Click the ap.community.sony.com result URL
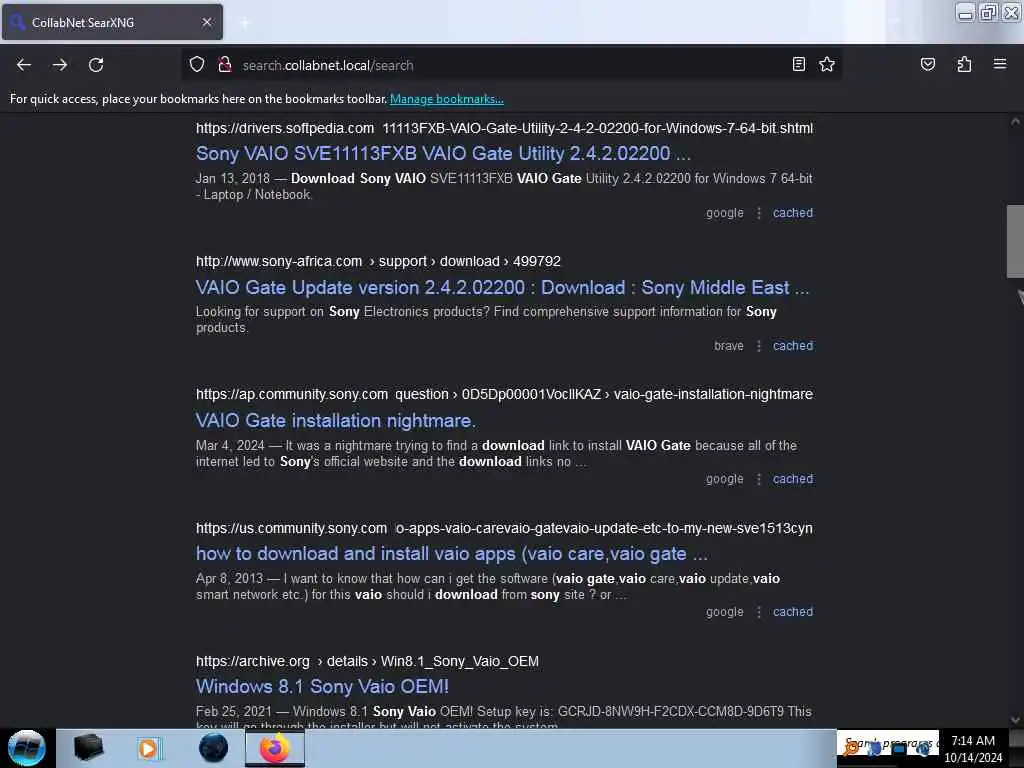Image resolution: width=1024 pixels, height=768 pixels. click(x=504, y=394)
